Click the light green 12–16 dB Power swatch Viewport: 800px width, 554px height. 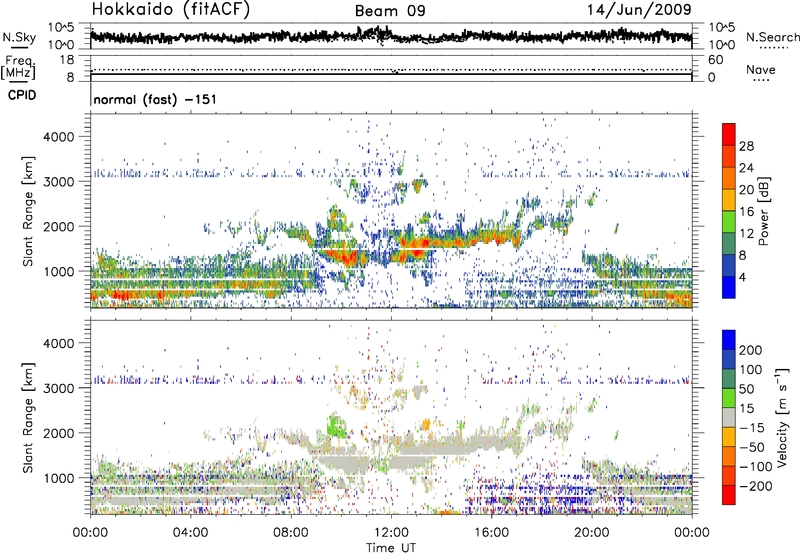click(729, 221)
